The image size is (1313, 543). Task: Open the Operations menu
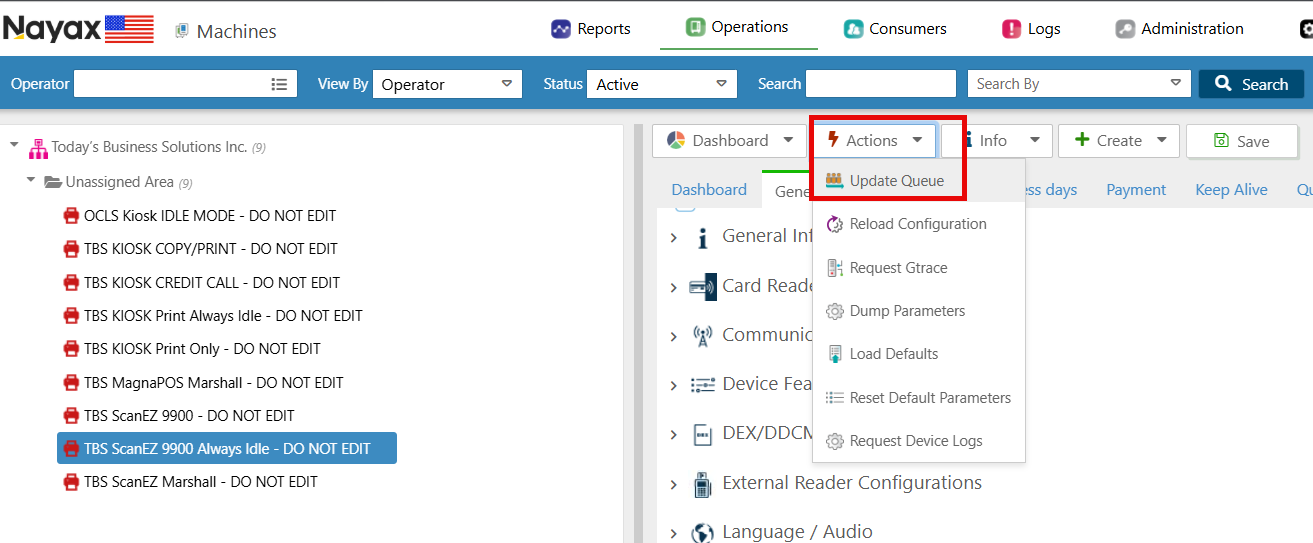[737, 27]
